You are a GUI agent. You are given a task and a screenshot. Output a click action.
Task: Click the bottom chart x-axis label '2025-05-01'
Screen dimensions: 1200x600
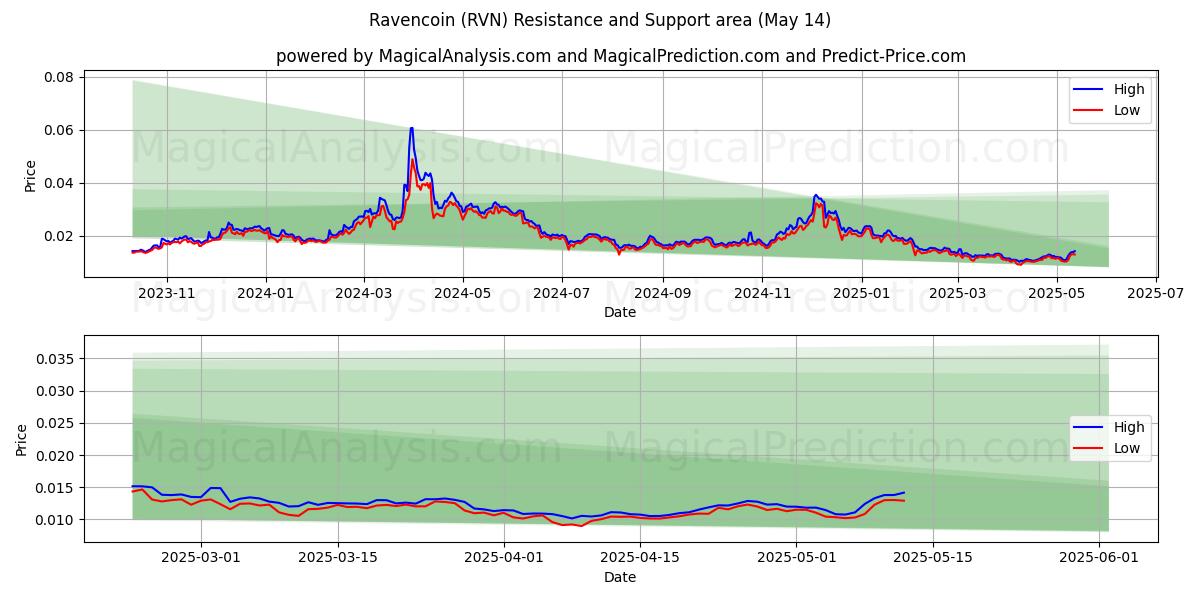click(796, 557)
